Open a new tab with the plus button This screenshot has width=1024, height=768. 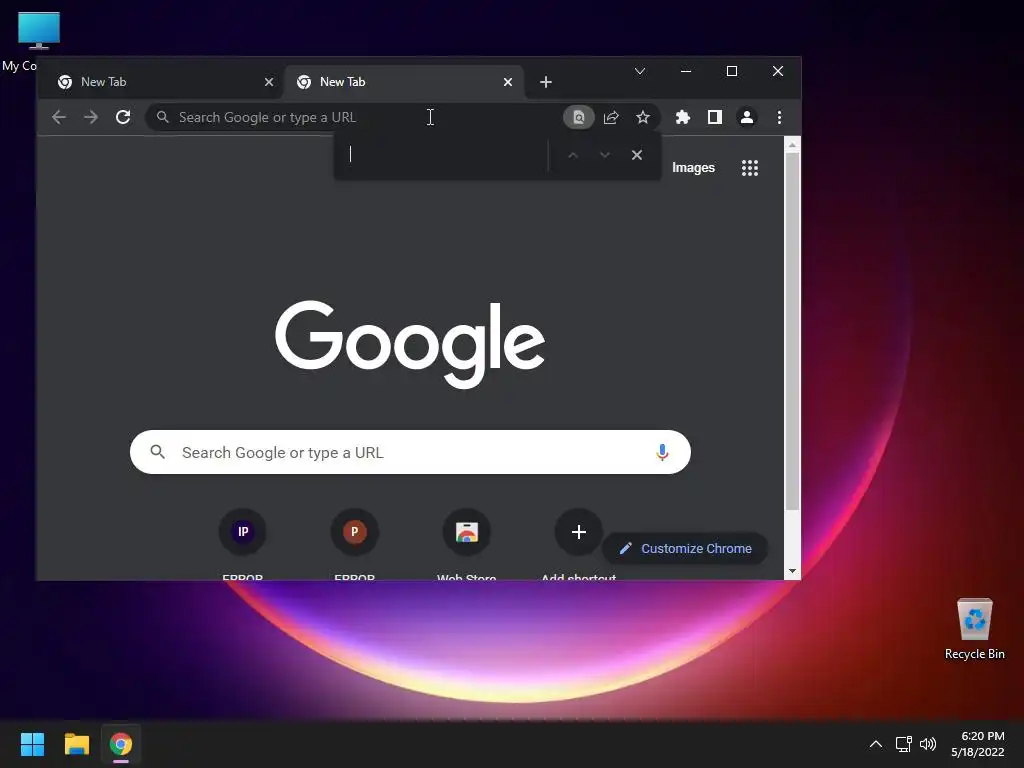click(546, 82)
